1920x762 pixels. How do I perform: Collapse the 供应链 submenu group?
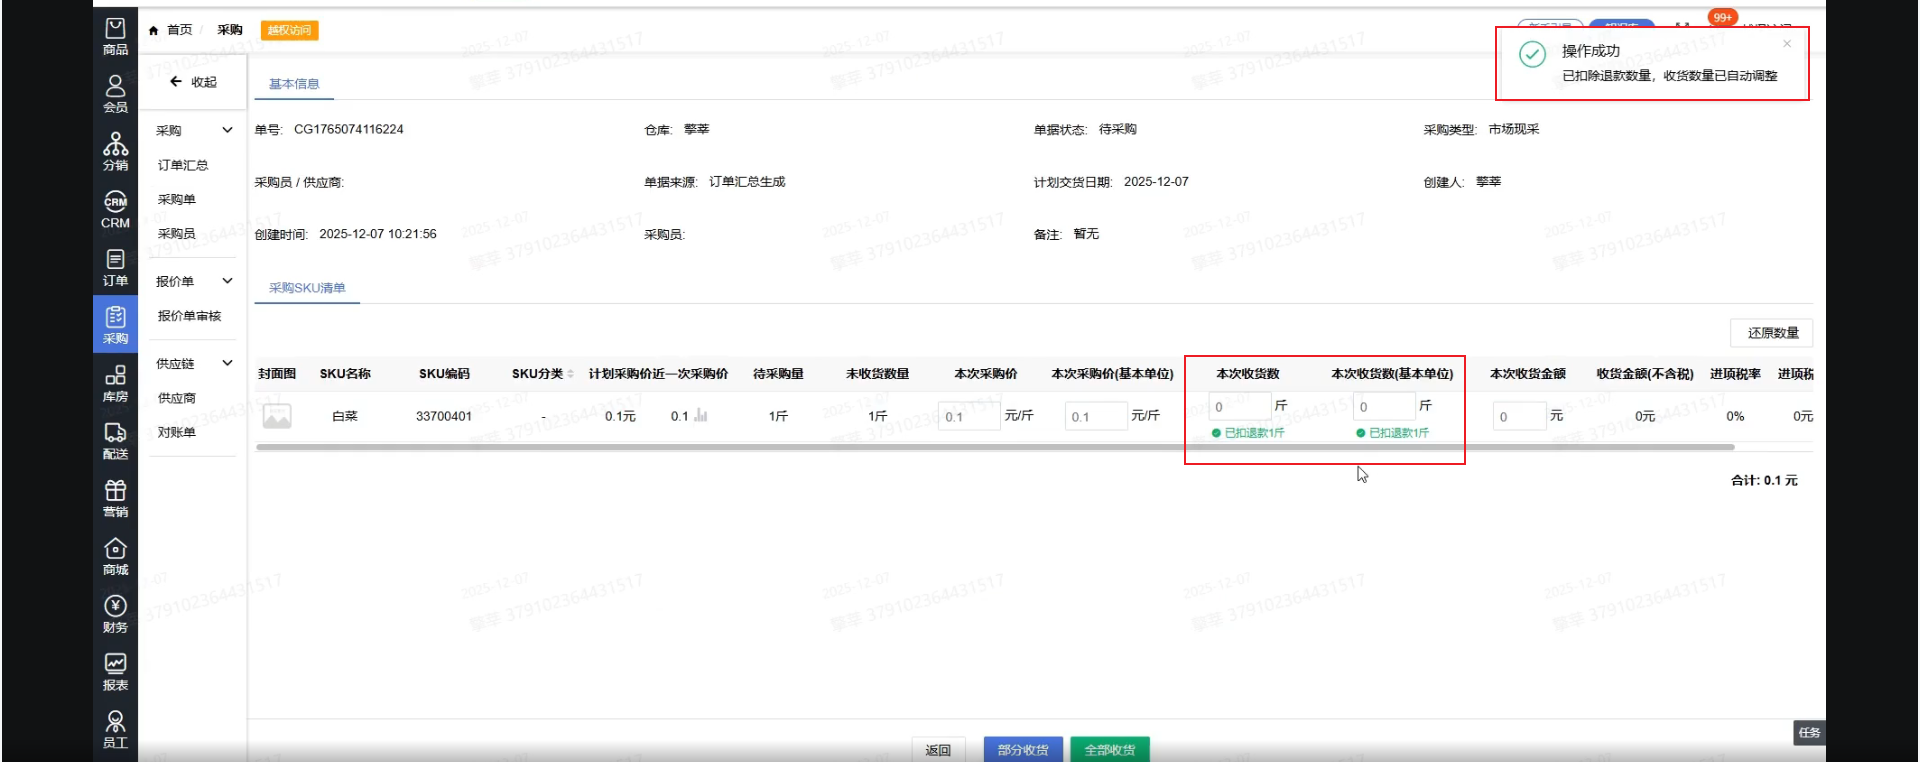pos(227,364)
